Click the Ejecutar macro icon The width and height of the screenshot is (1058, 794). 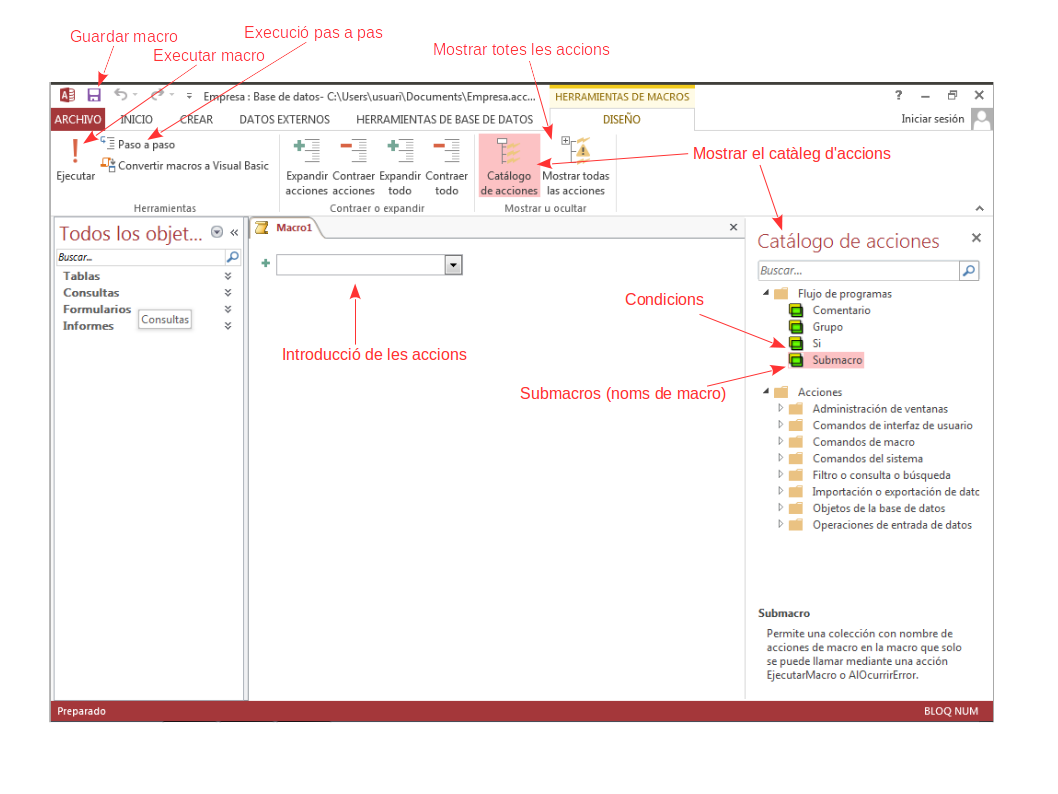75,152
